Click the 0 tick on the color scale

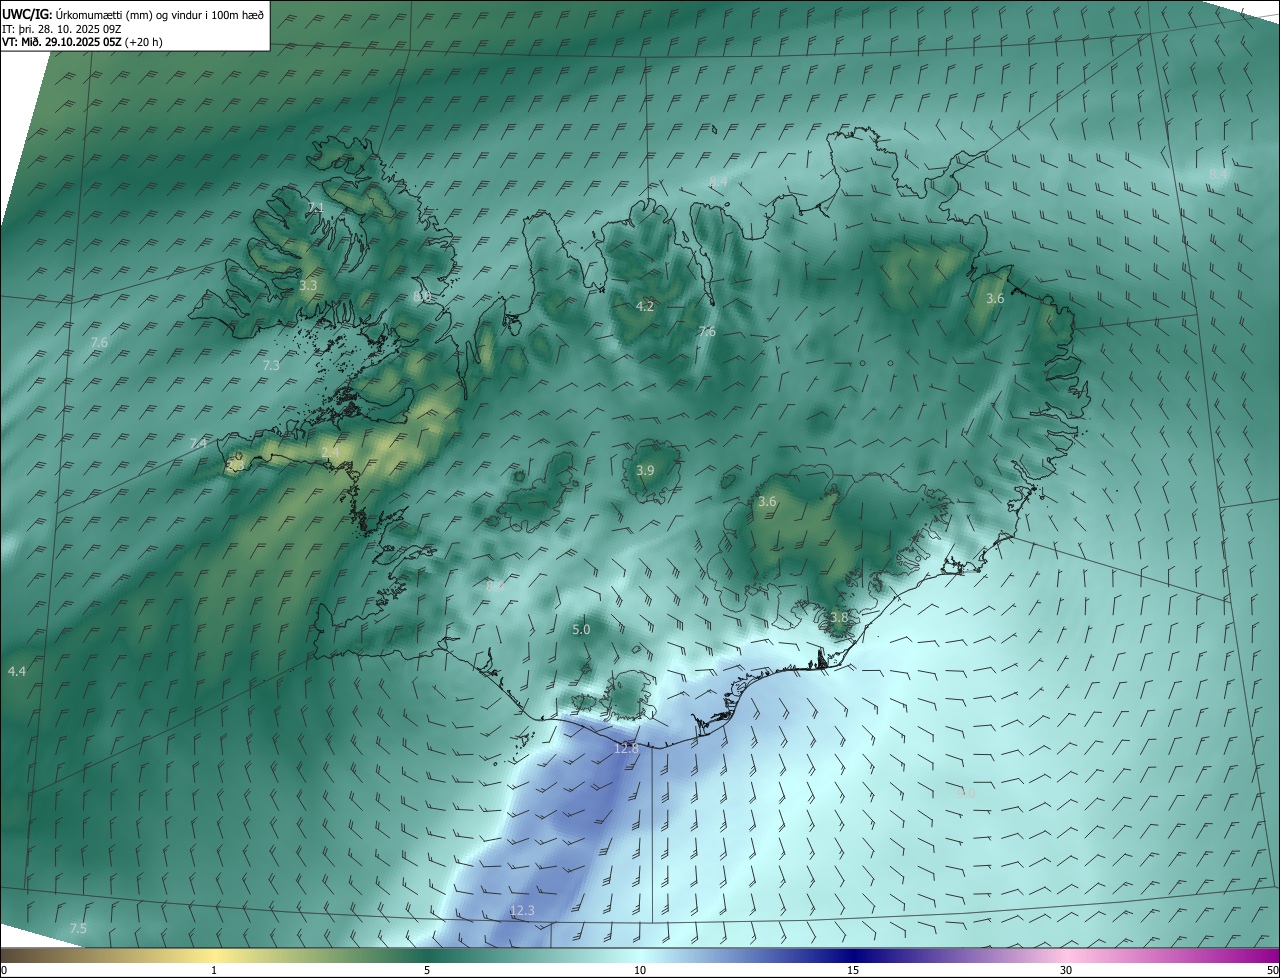point(4,971)
